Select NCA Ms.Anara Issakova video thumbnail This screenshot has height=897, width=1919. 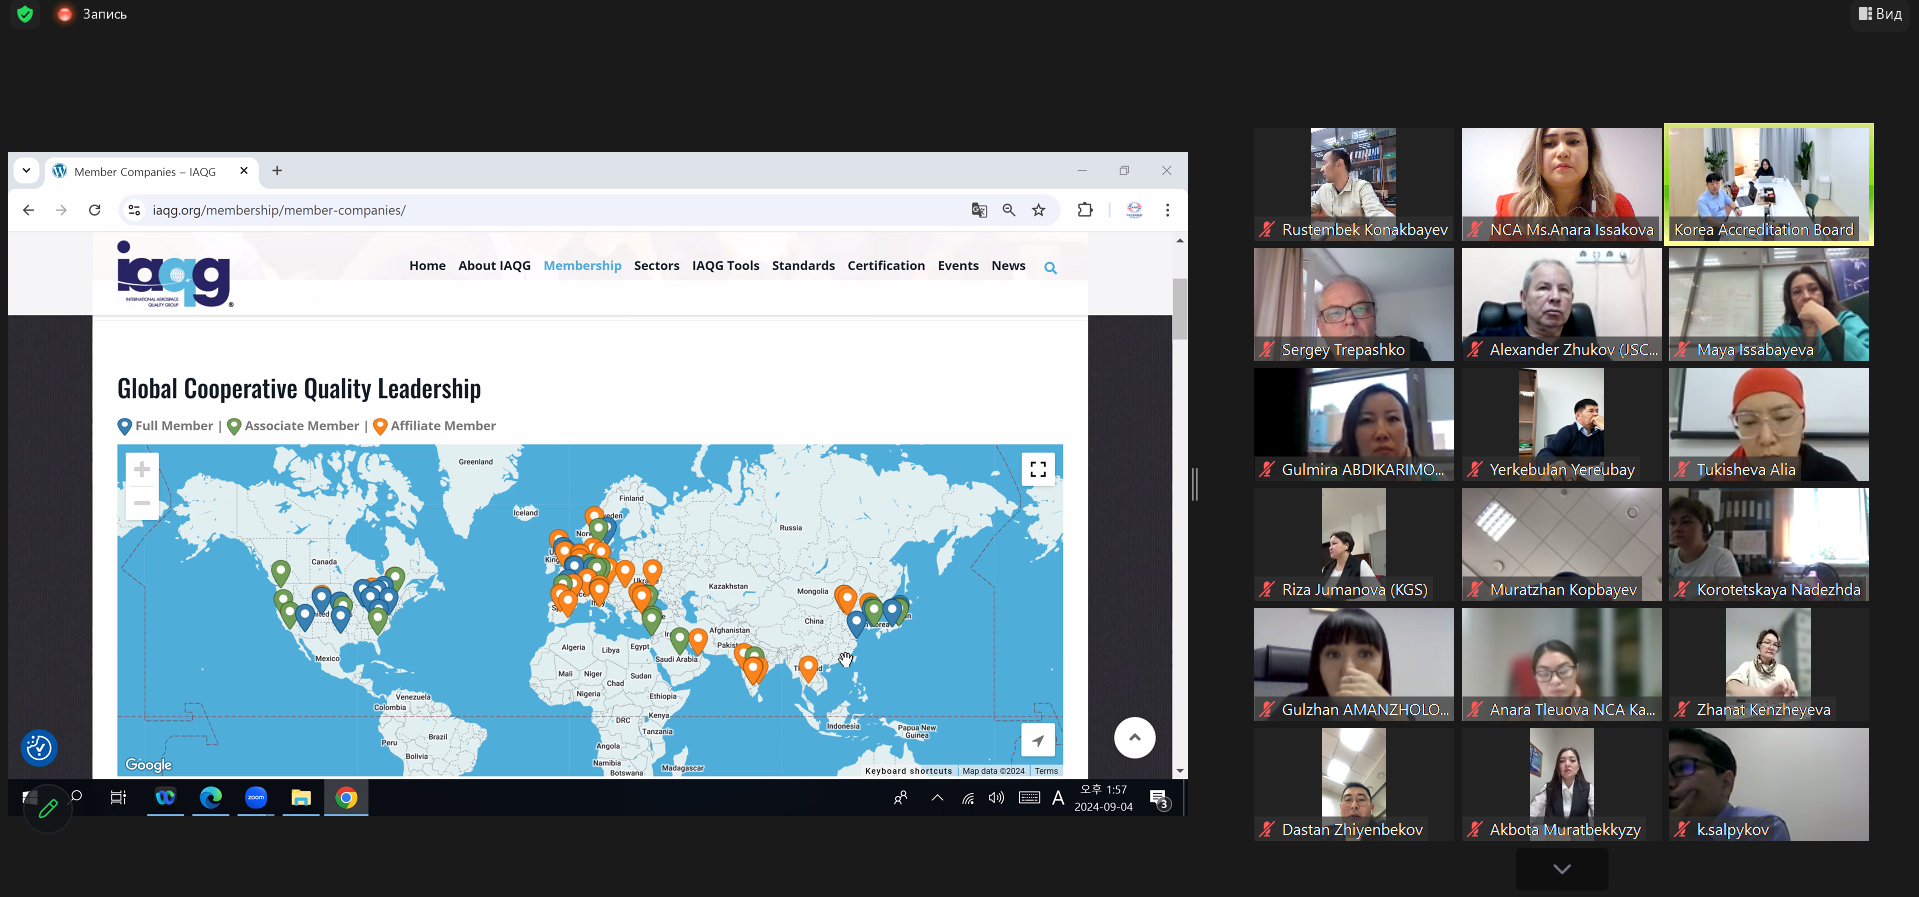pos(1561,184)
